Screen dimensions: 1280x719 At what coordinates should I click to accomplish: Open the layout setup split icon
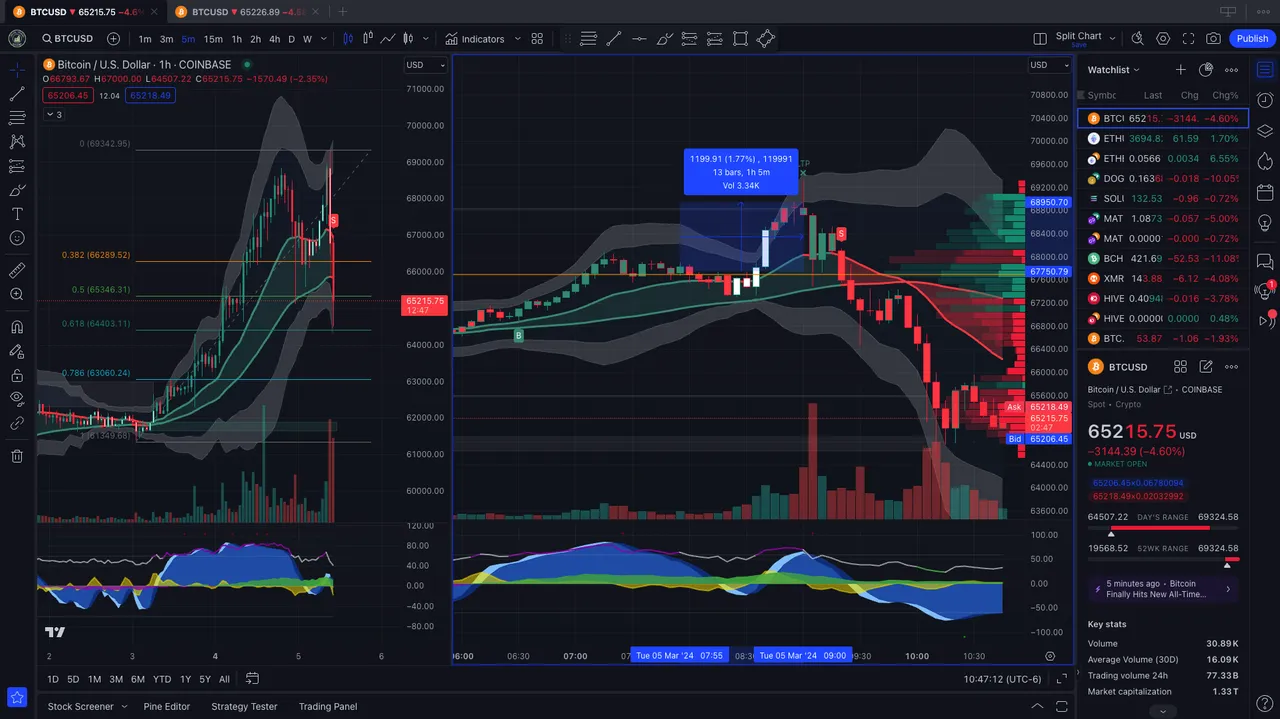(x=1040, y=39)
